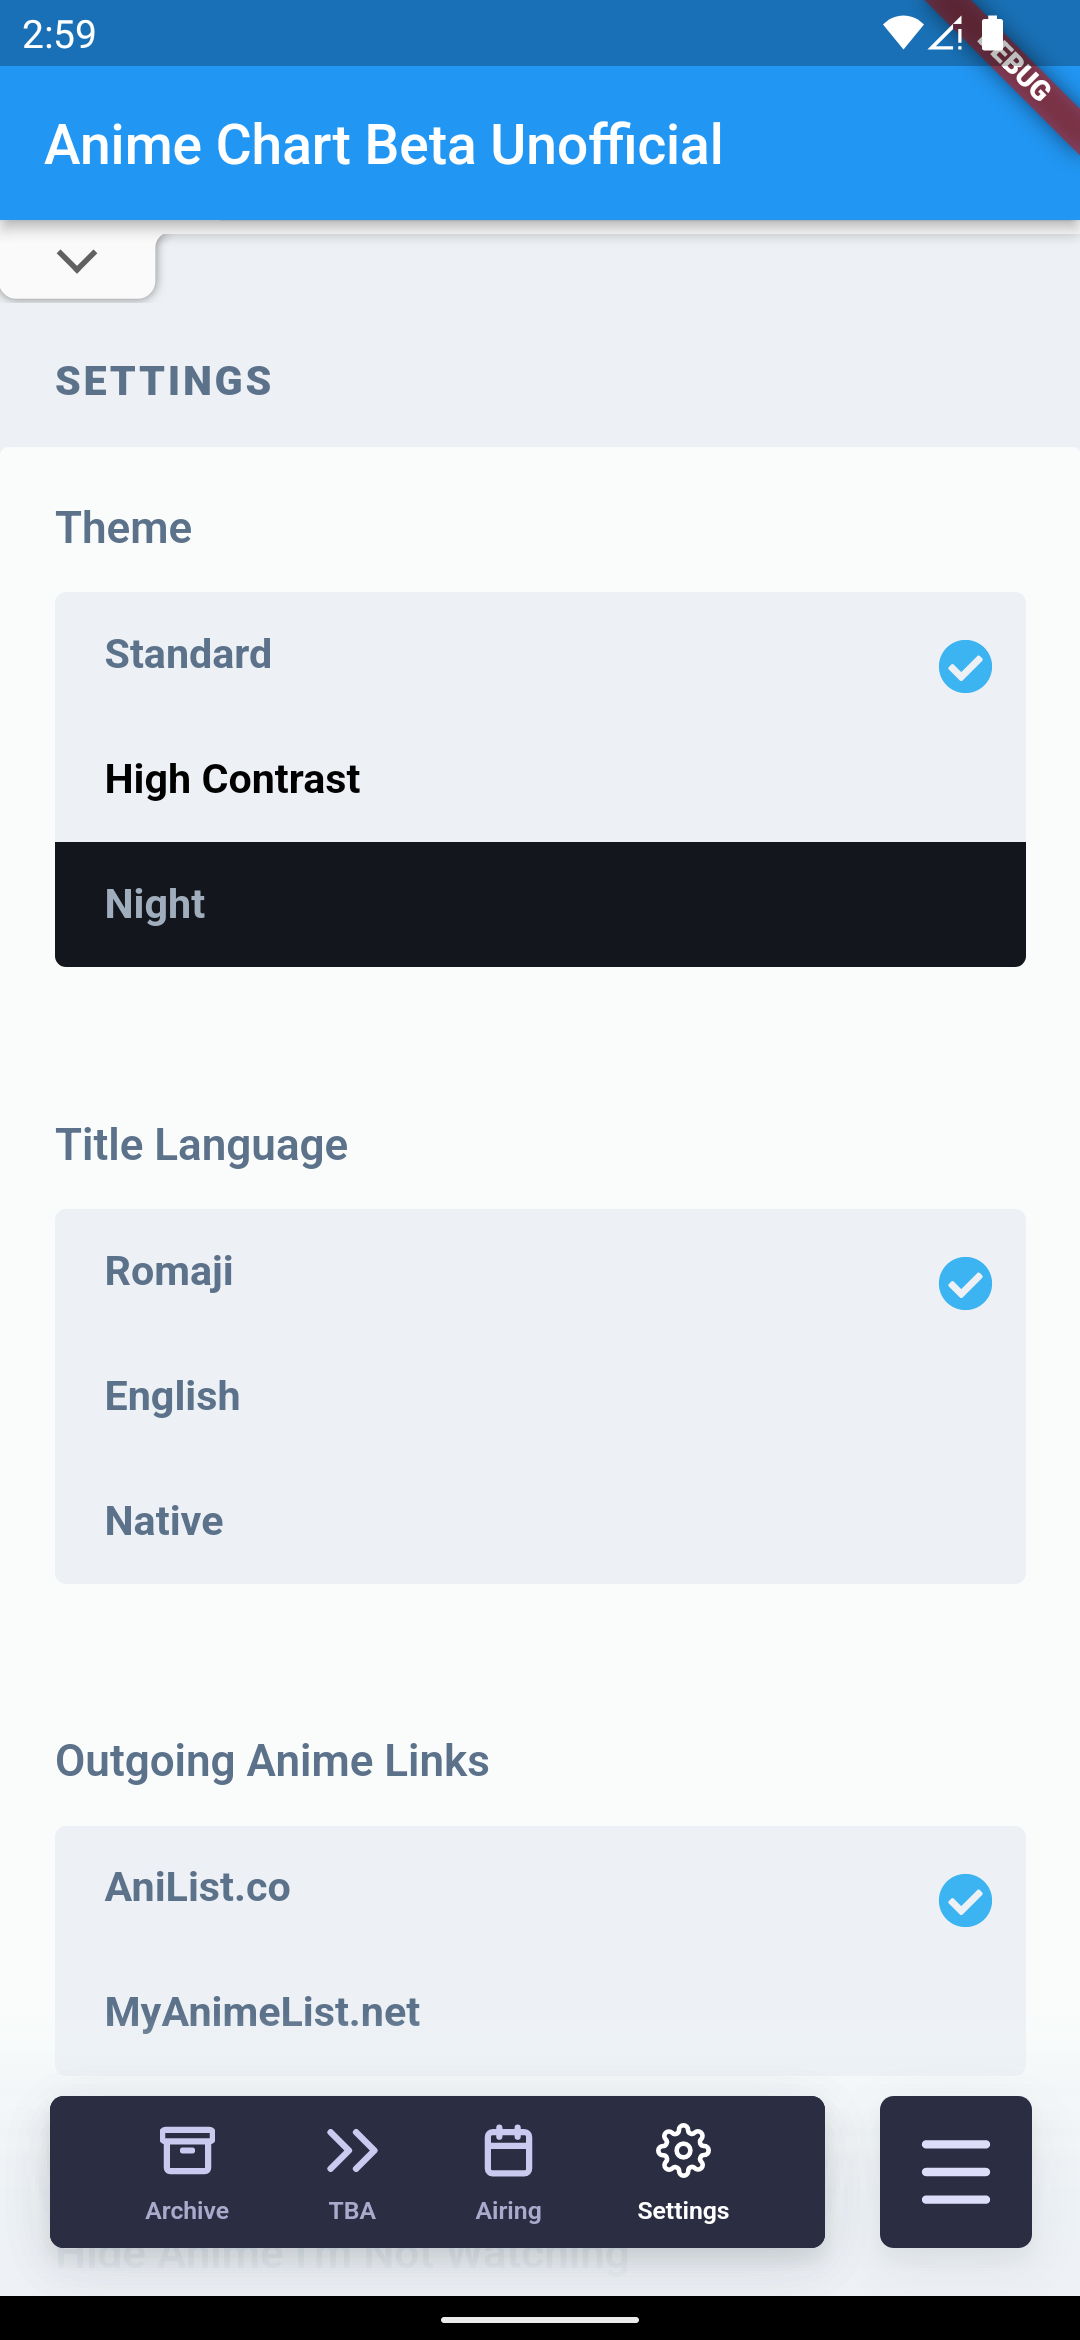Select English title language
Viewport: 1080px width, 2340px height.
pyautogui.click(x=540, y=1396)
